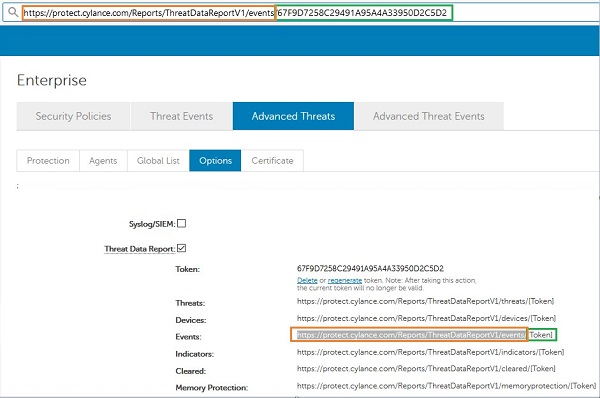Click the regenerate token link
600x398 pixels.
click(x=345, y=280)
